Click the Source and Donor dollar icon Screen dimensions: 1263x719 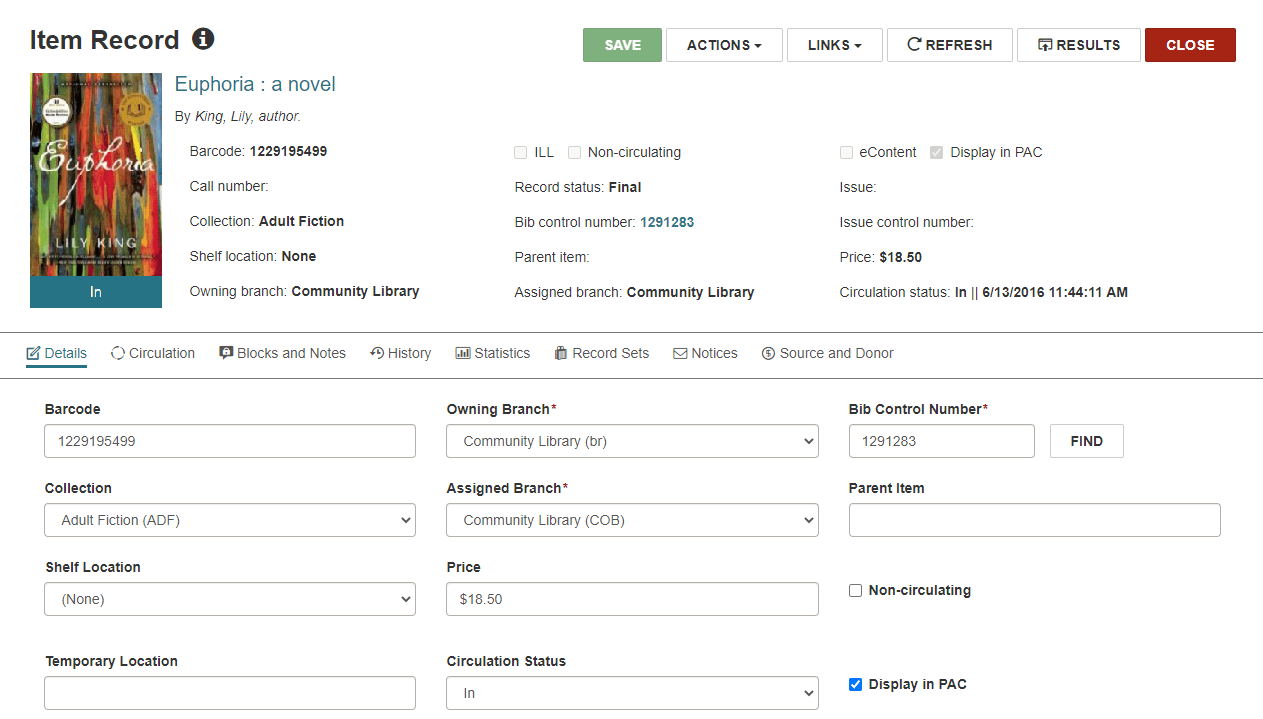click(x=768, y=353)
